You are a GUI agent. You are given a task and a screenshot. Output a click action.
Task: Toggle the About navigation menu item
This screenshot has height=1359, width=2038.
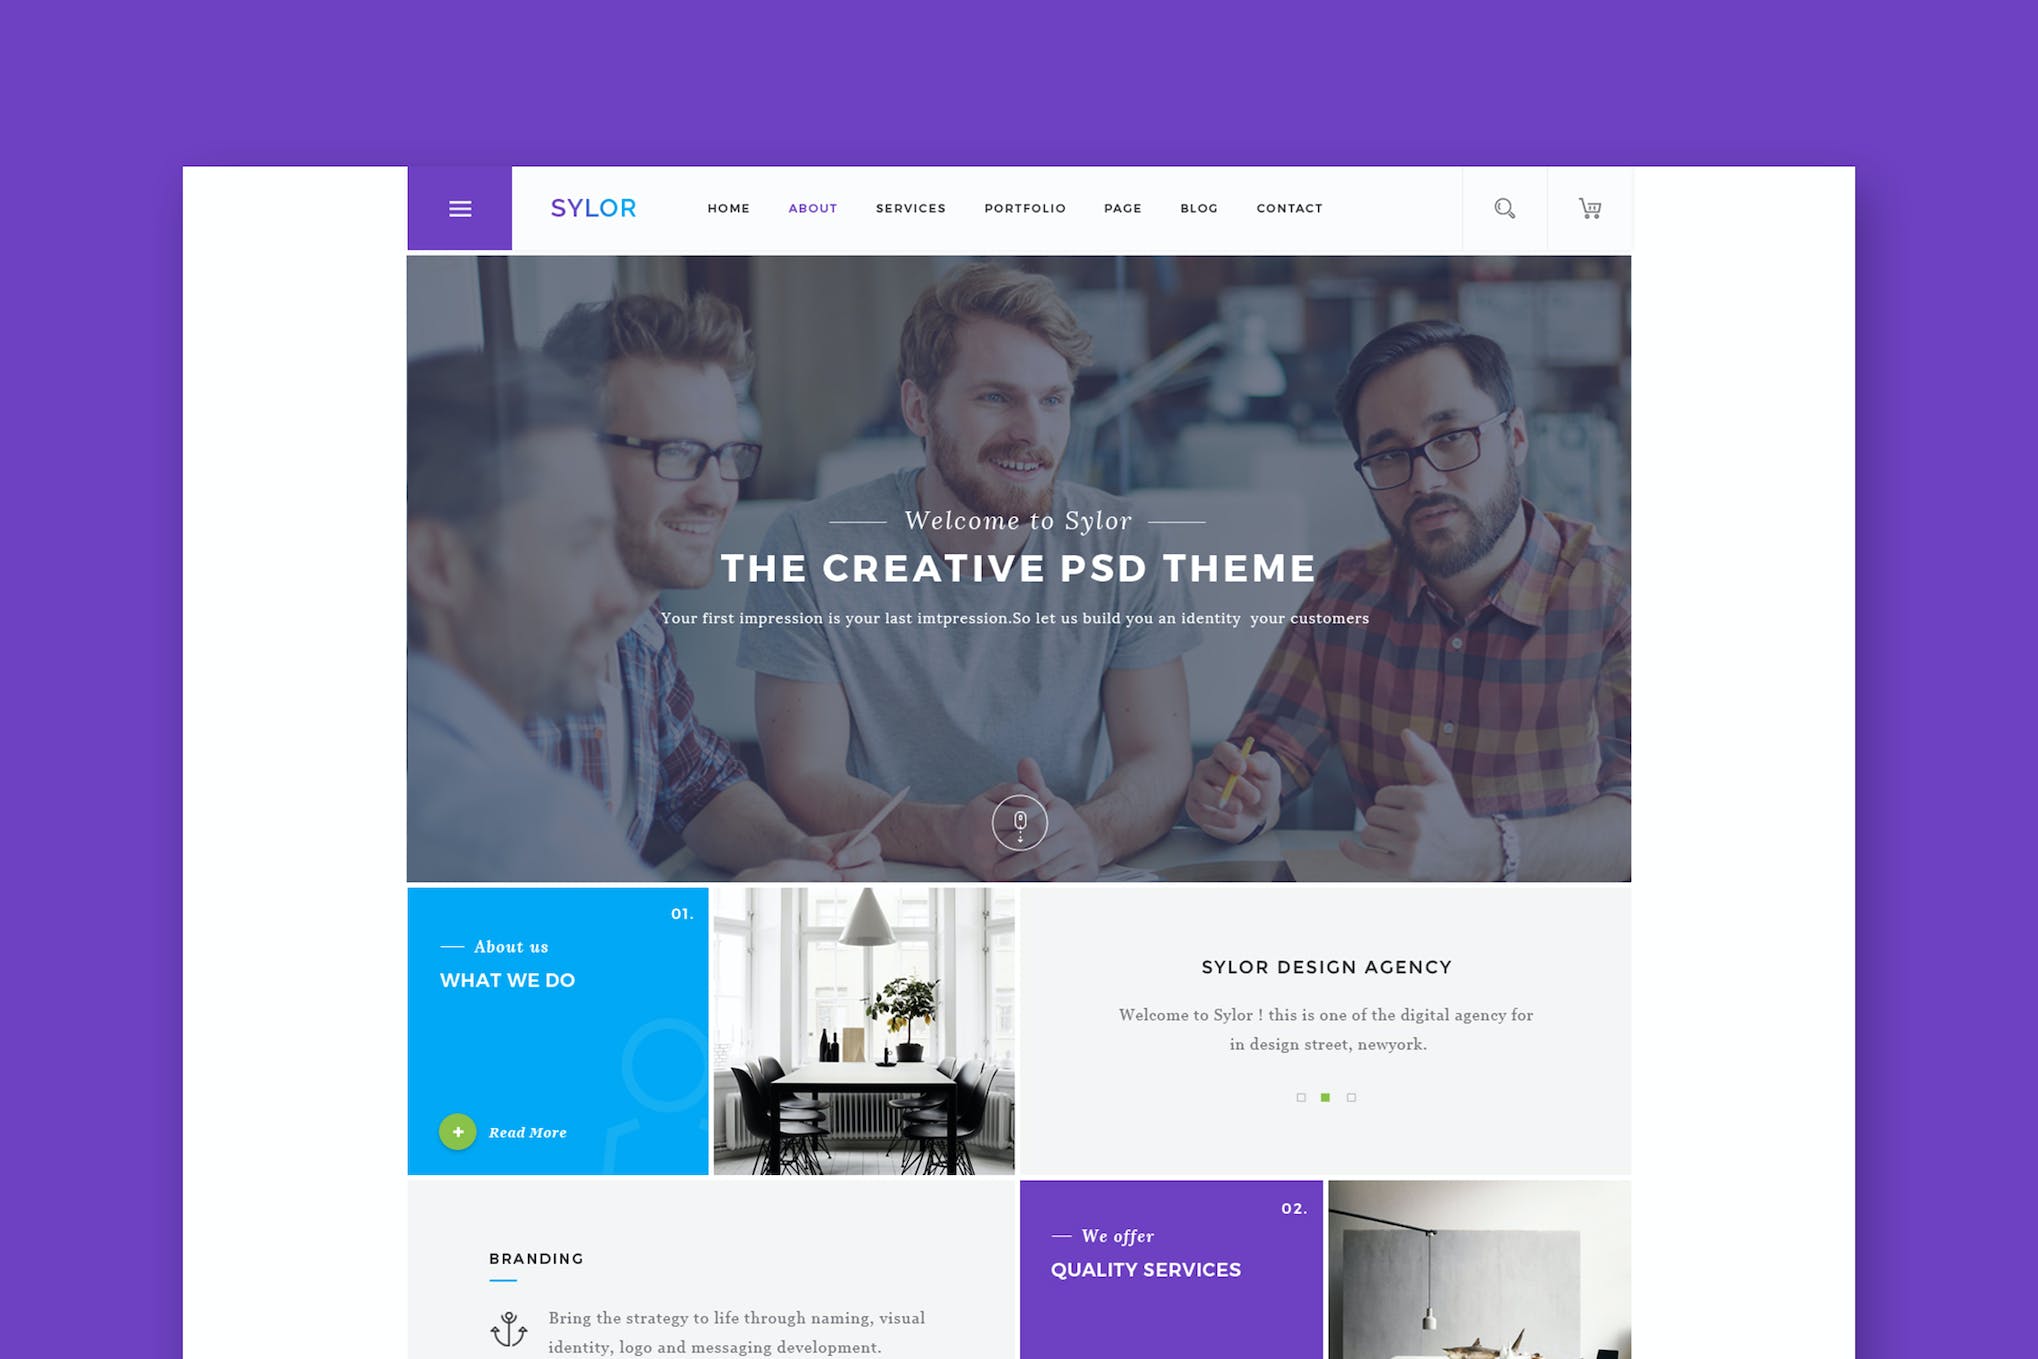811,209
